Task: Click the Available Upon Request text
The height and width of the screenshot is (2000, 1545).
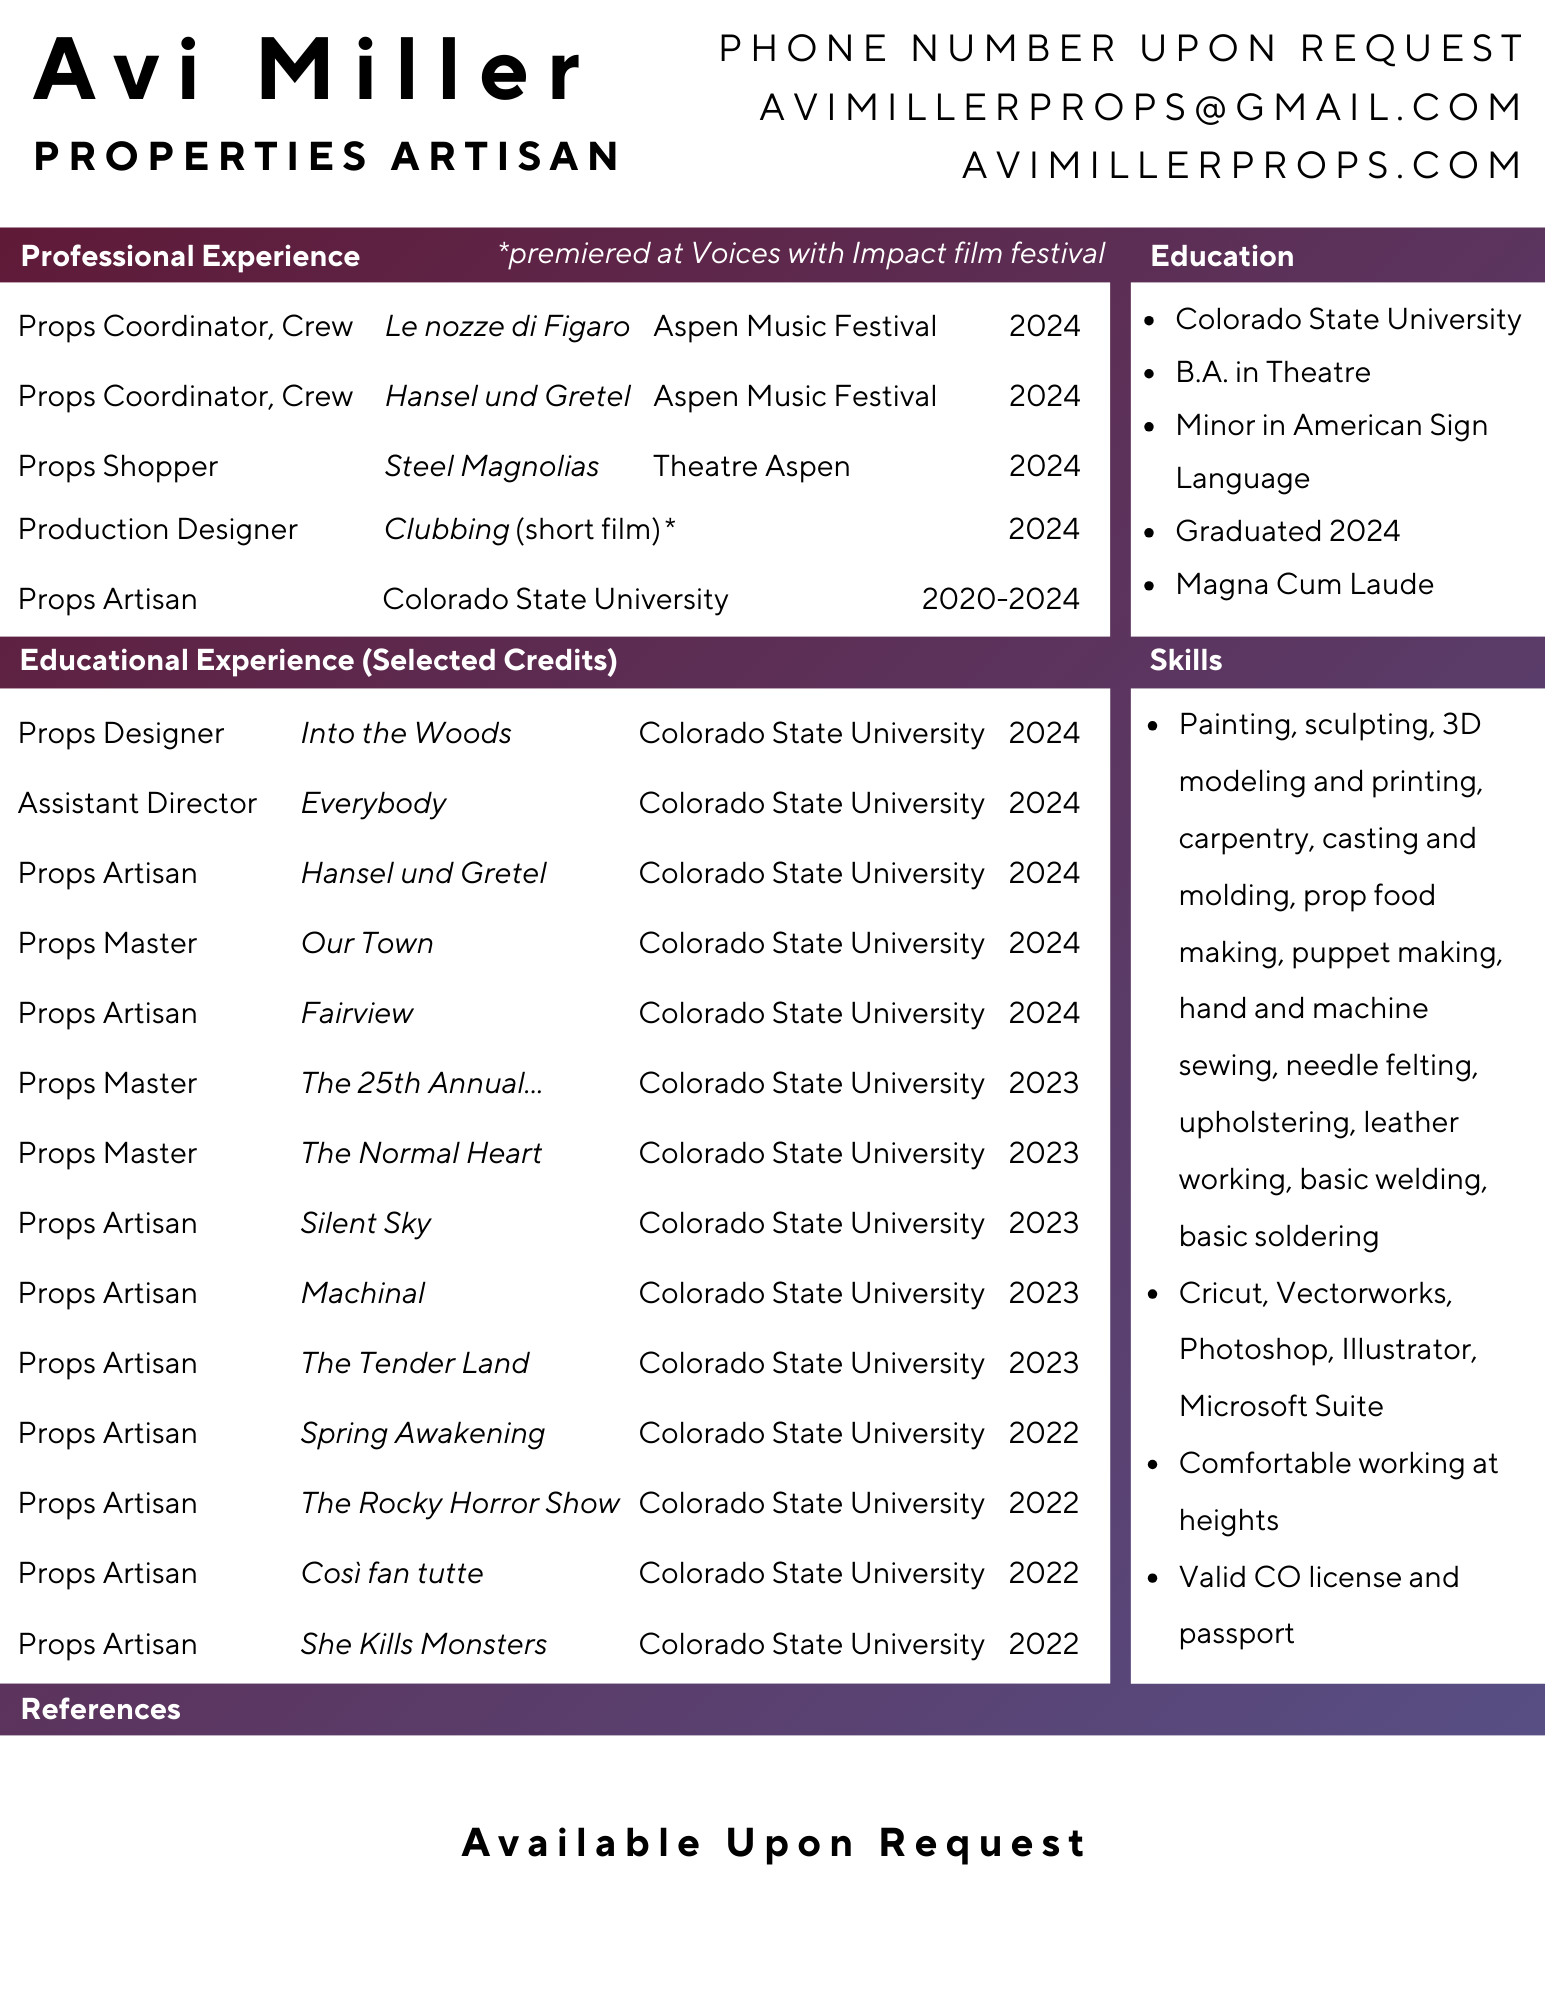Action: (x=773, y=1843)
